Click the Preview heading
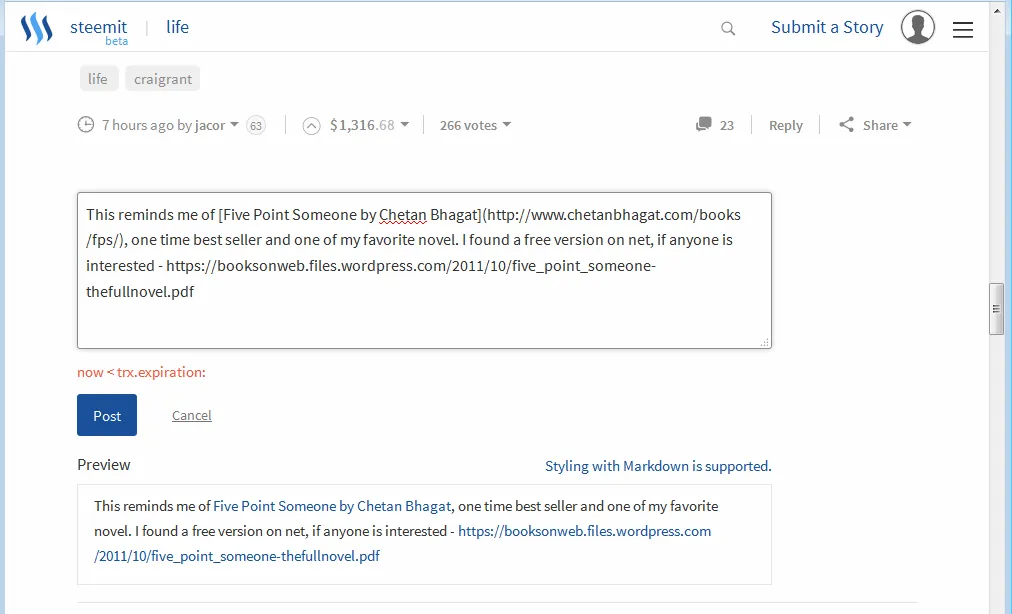Viewport: 1012px width, 614px height. coord(104,465)
